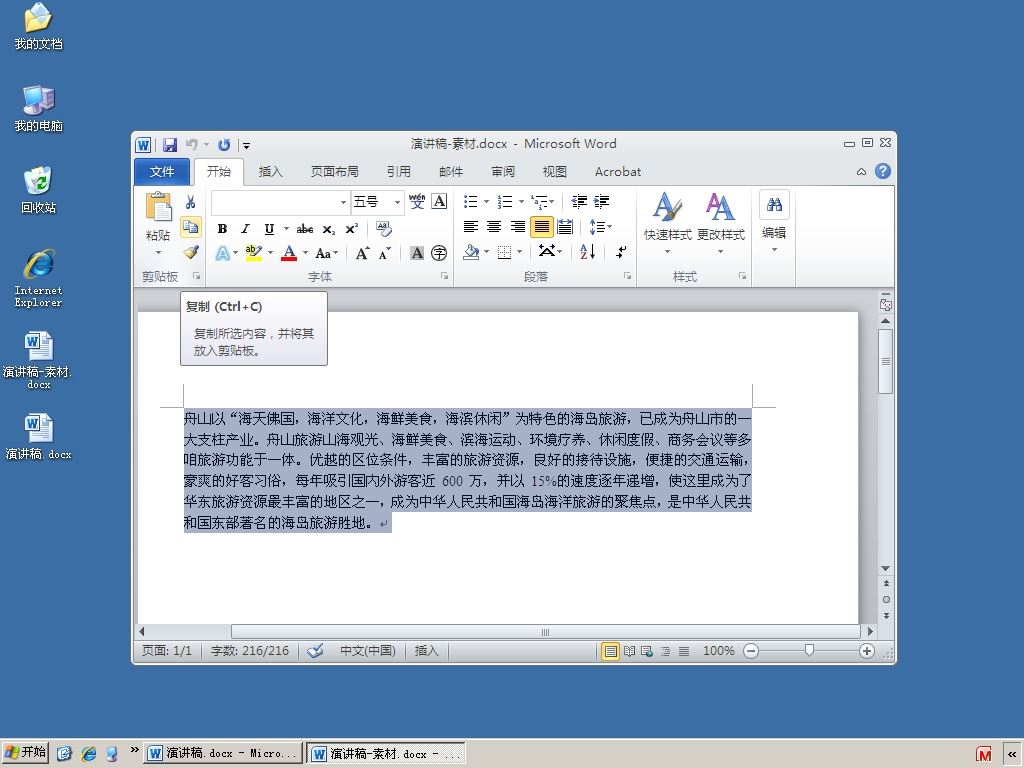Align text right
Screen dimensions: 1024x768
tap(518, 227)
